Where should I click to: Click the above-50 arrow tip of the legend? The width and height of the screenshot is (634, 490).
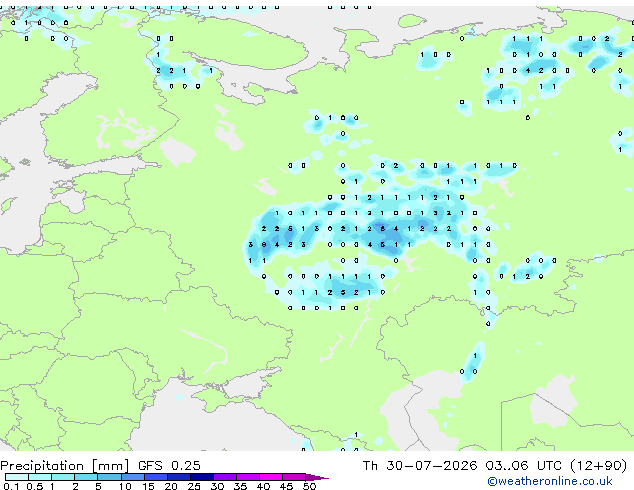(317, 477)
